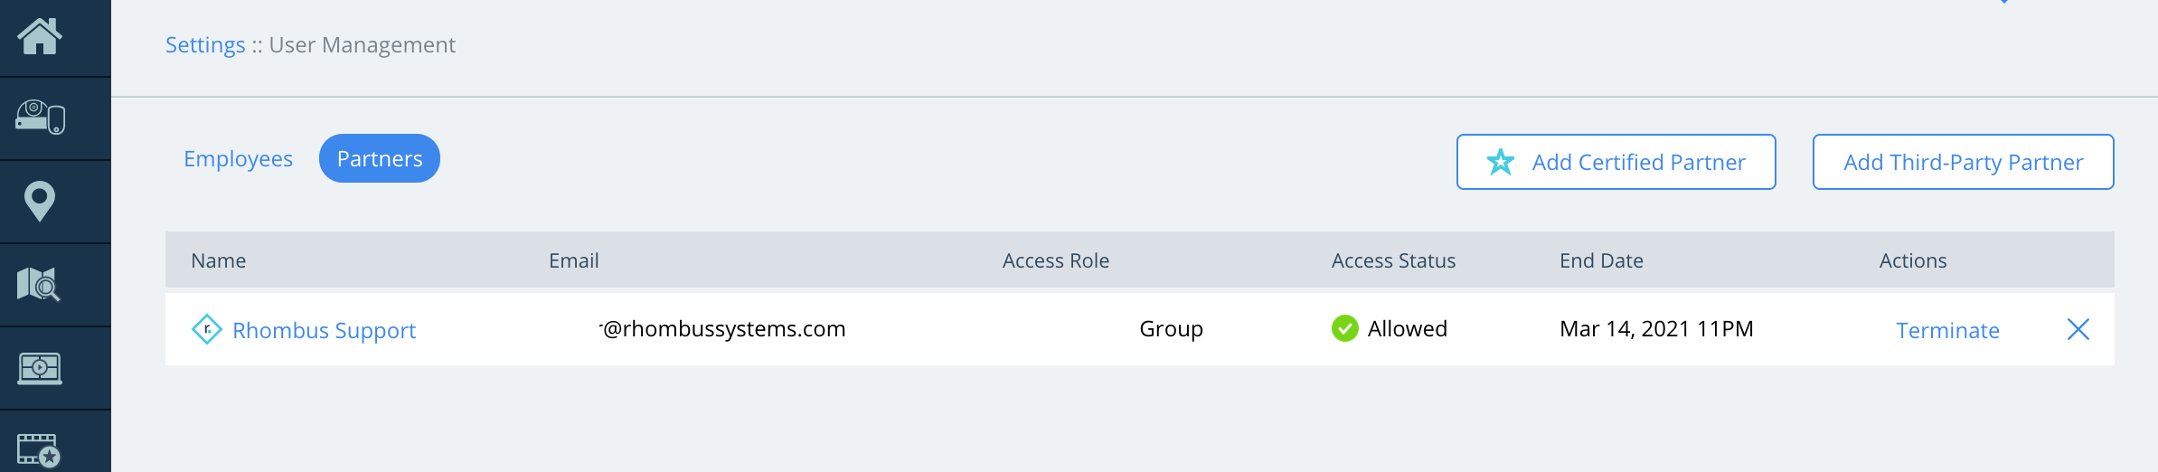The image size is (2158, 472).
Task: Go to the Home dashboard icon
Action: pyautogui.click(x=40, y=36)
